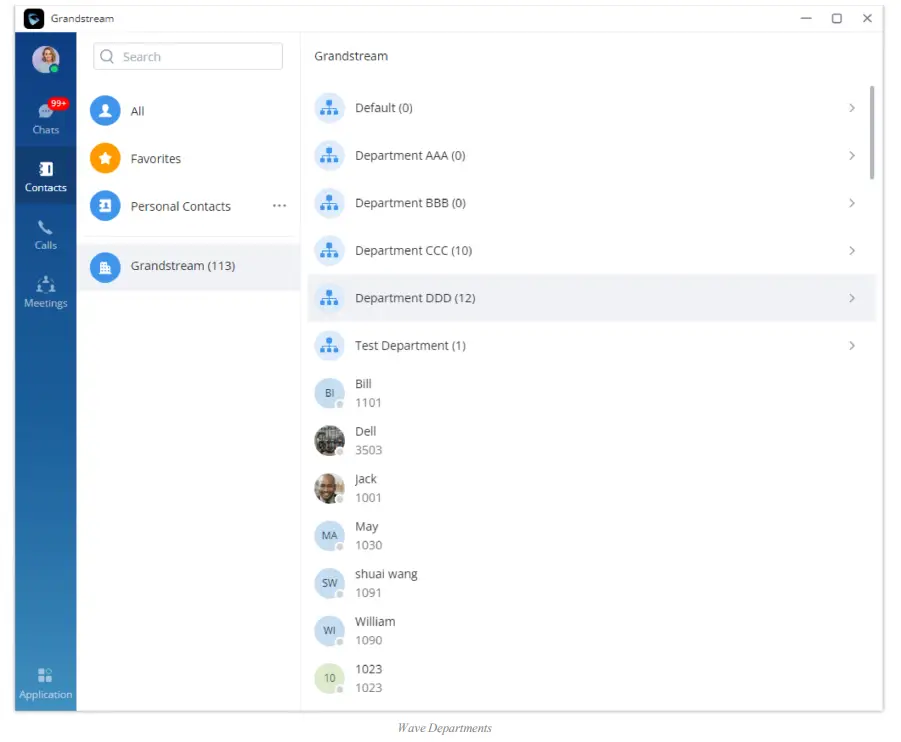Click the Test Department org icon
The height and width of the screenshot is (742, 901).
pos(329,345)
